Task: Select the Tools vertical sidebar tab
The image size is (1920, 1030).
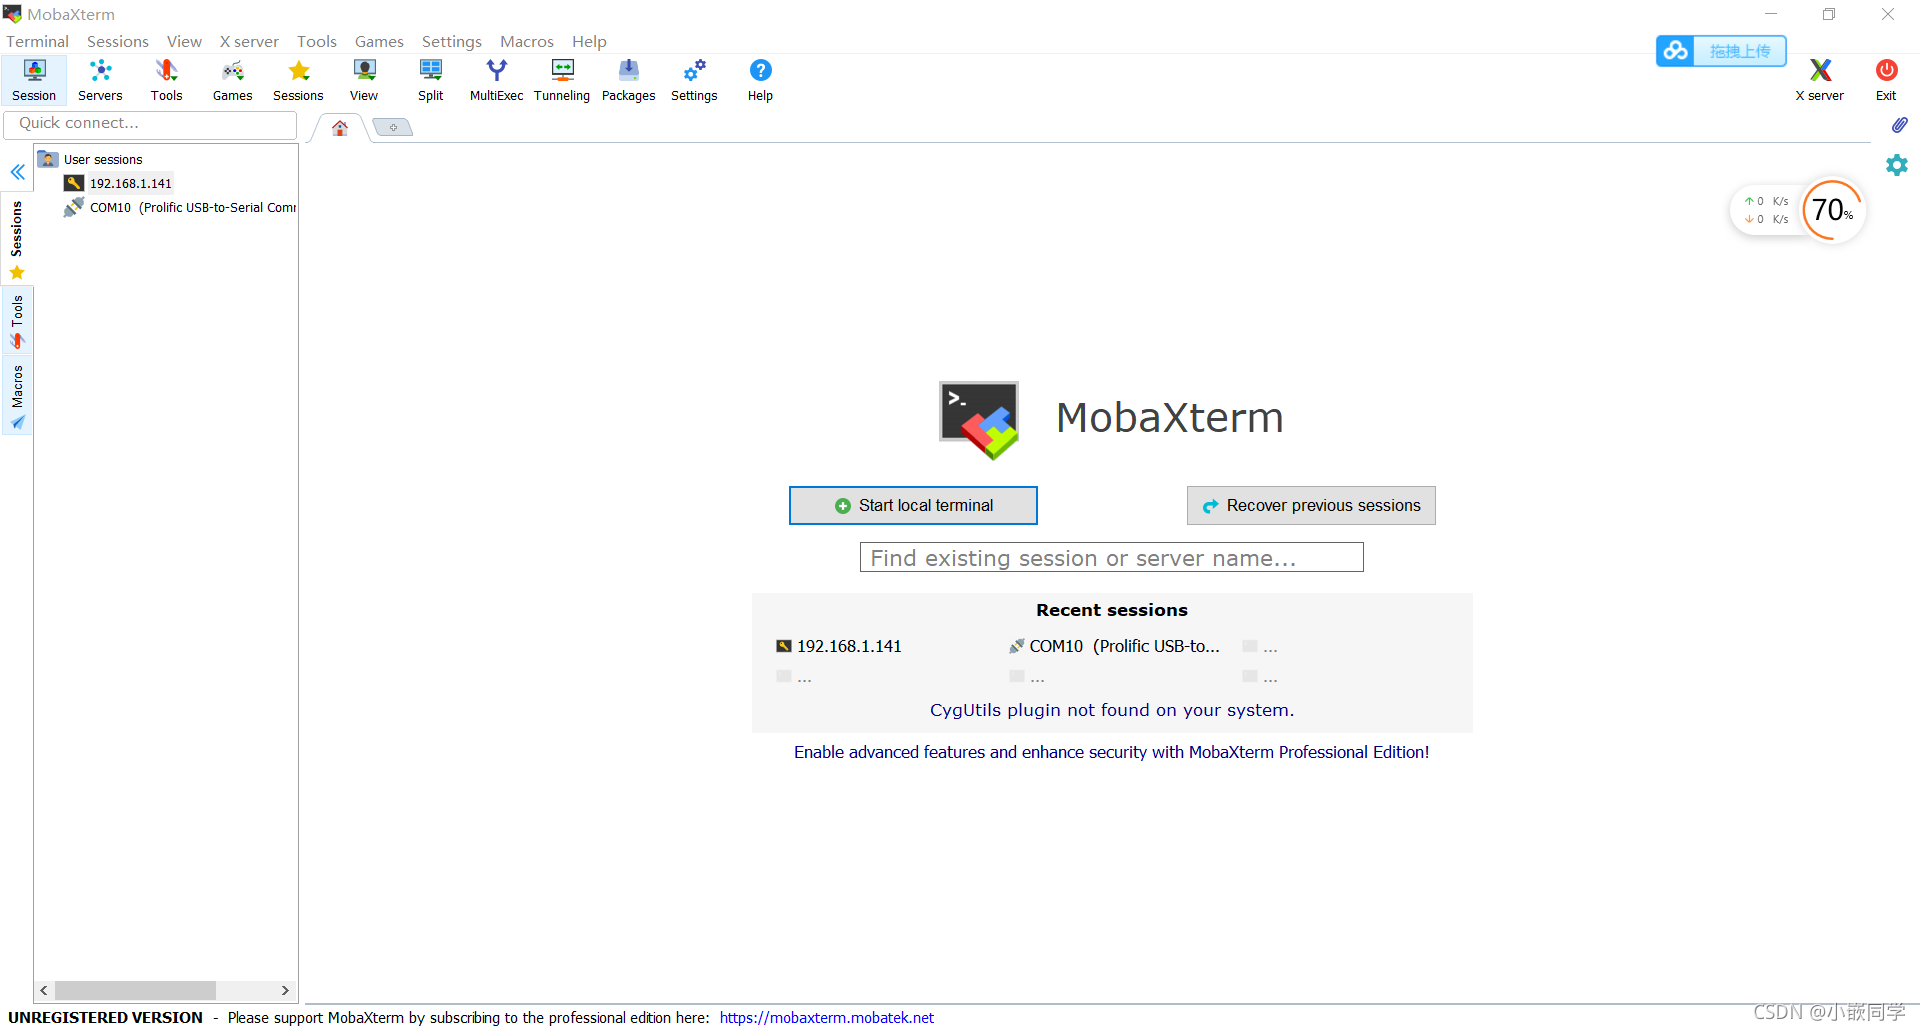Action: pyautogui.click(x=17, y=322)
